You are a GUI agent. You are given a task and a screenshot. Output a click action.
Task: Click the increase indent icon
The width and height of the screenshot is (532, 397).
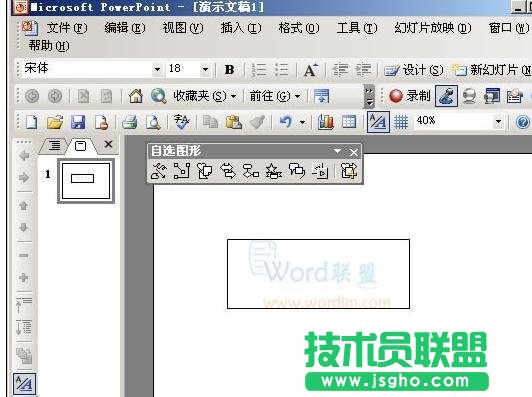(x=363, y=70)
